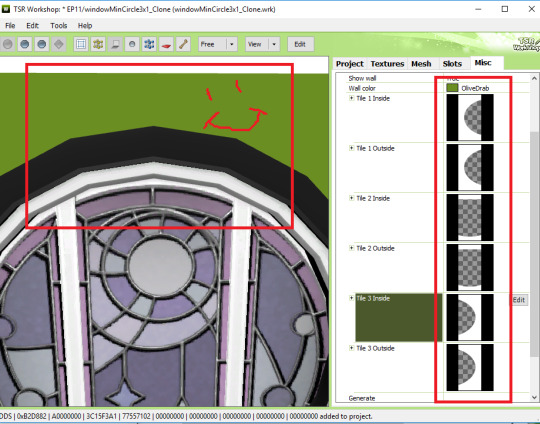Expand the Tile 2 Outside row
This screenshot has height=424, width=540.
point(351,248)
